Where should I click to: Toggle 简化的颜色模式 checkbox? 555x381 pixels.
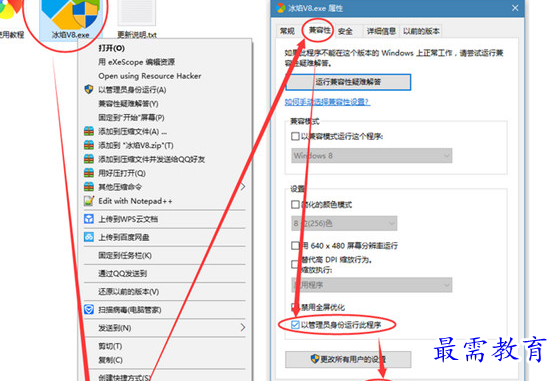[295, 205]
